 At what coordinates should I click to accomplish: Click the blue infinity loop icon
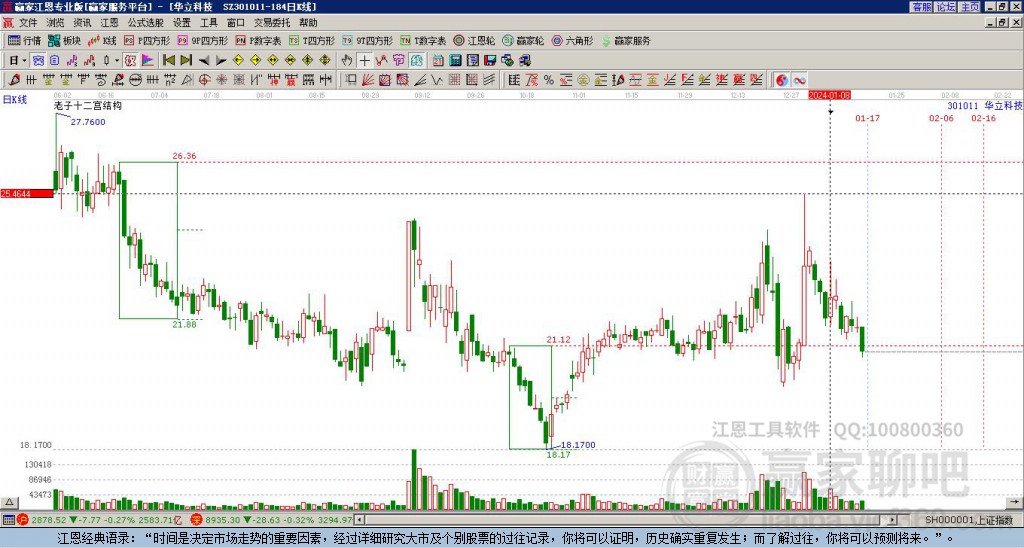click(799, 80)
